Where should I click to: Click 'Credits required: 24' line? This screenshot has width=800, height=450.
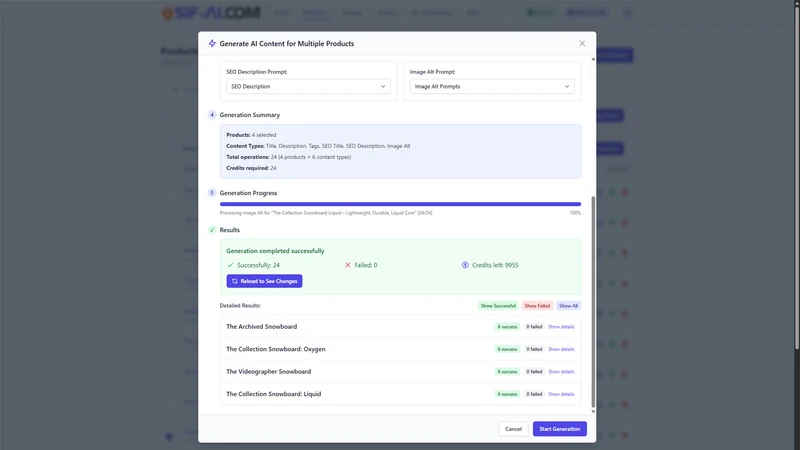point(252,168)
